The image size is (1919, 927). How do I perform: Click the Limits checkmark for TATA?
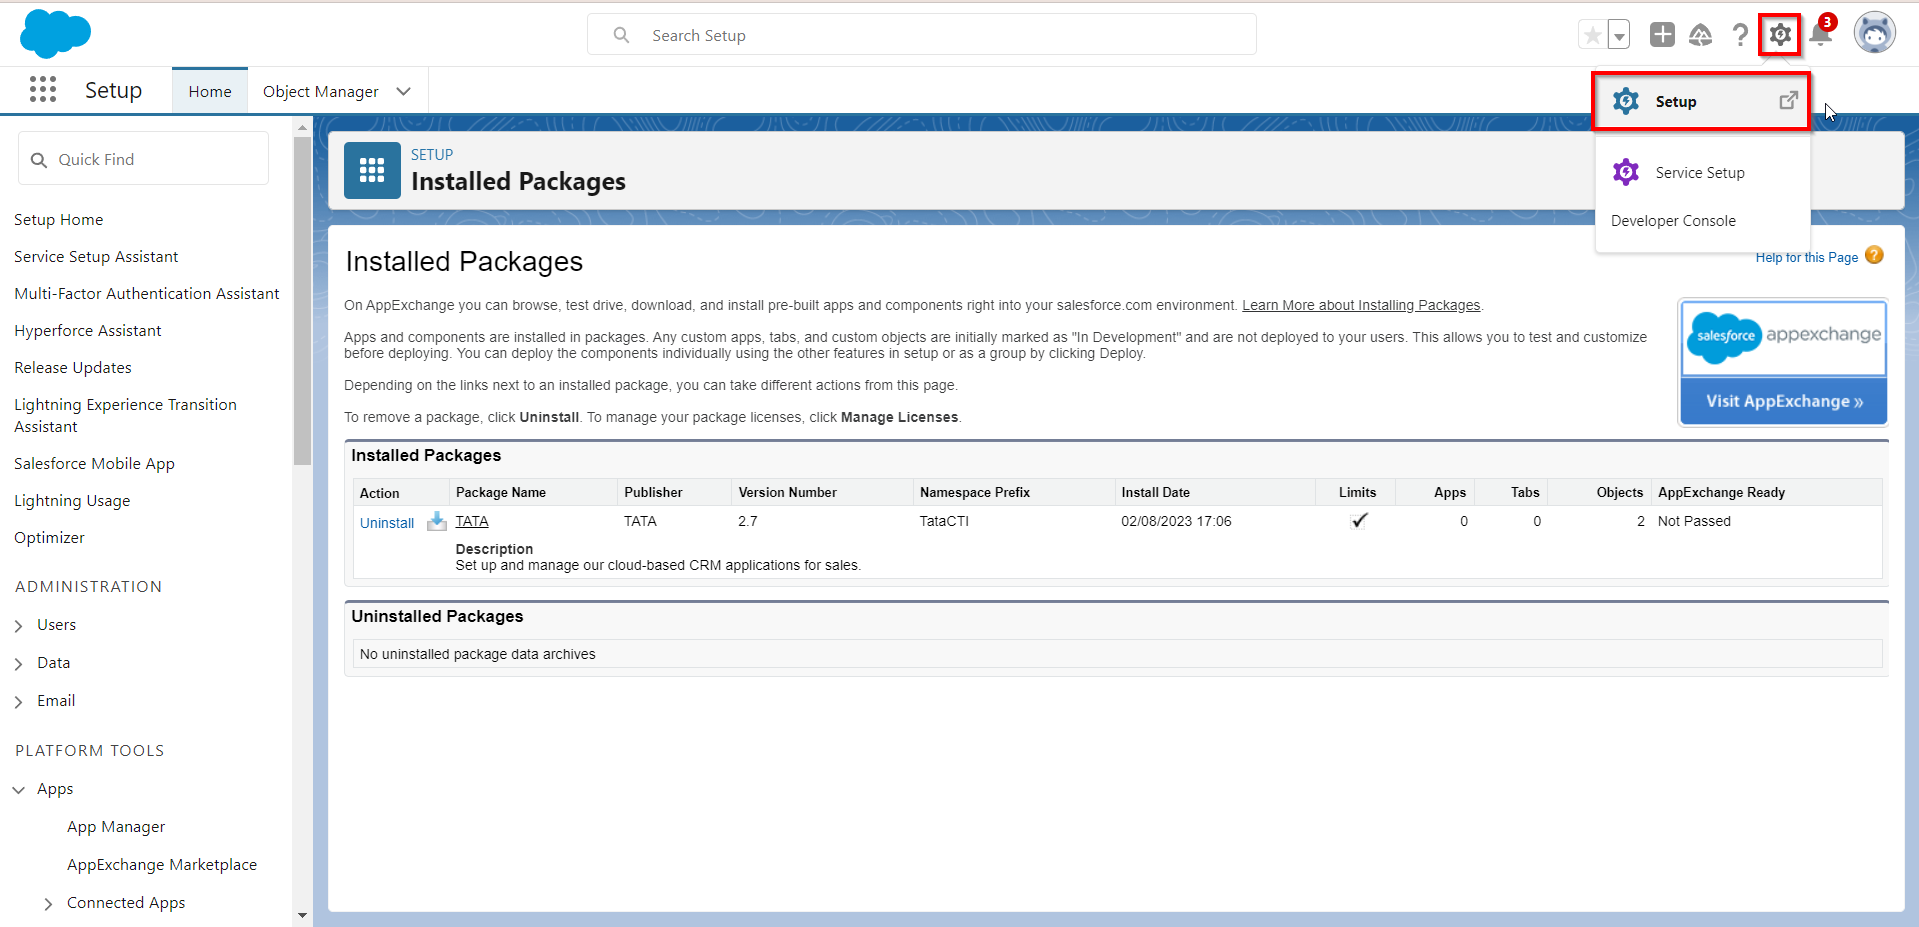[1359, 520]
